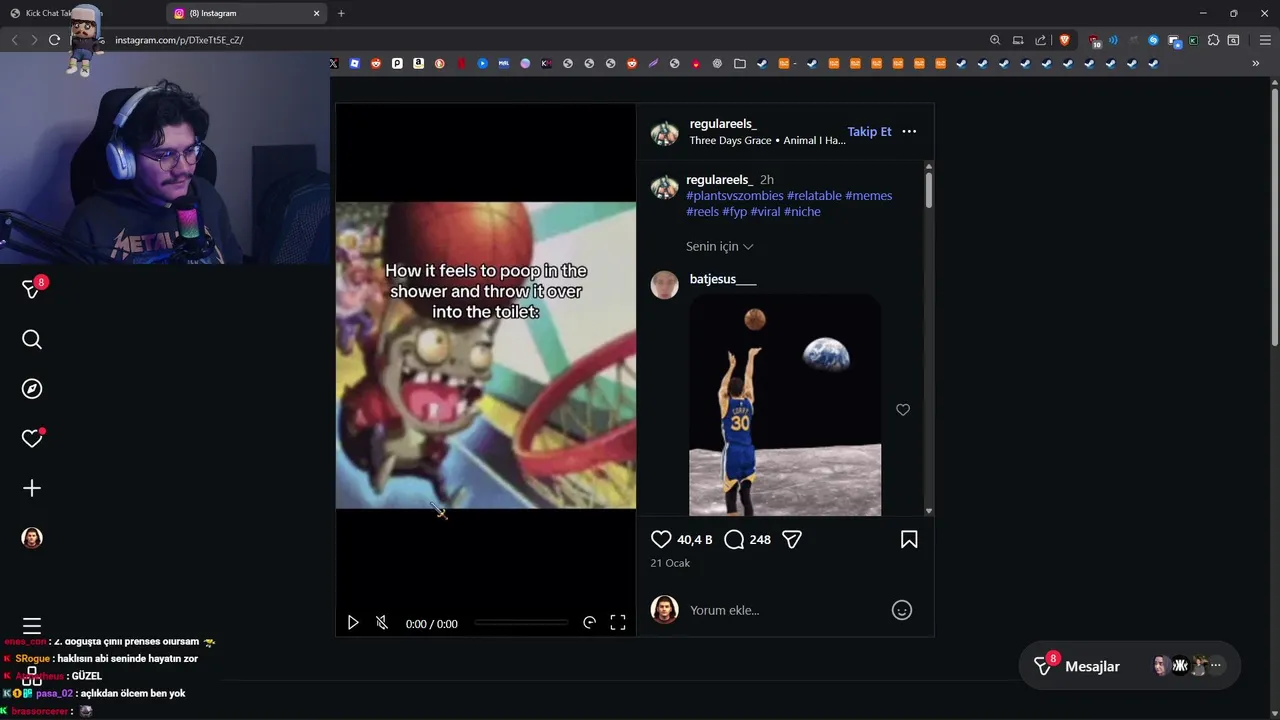Reload the page in browser toolbar
1280x720 pixels.
54,40
